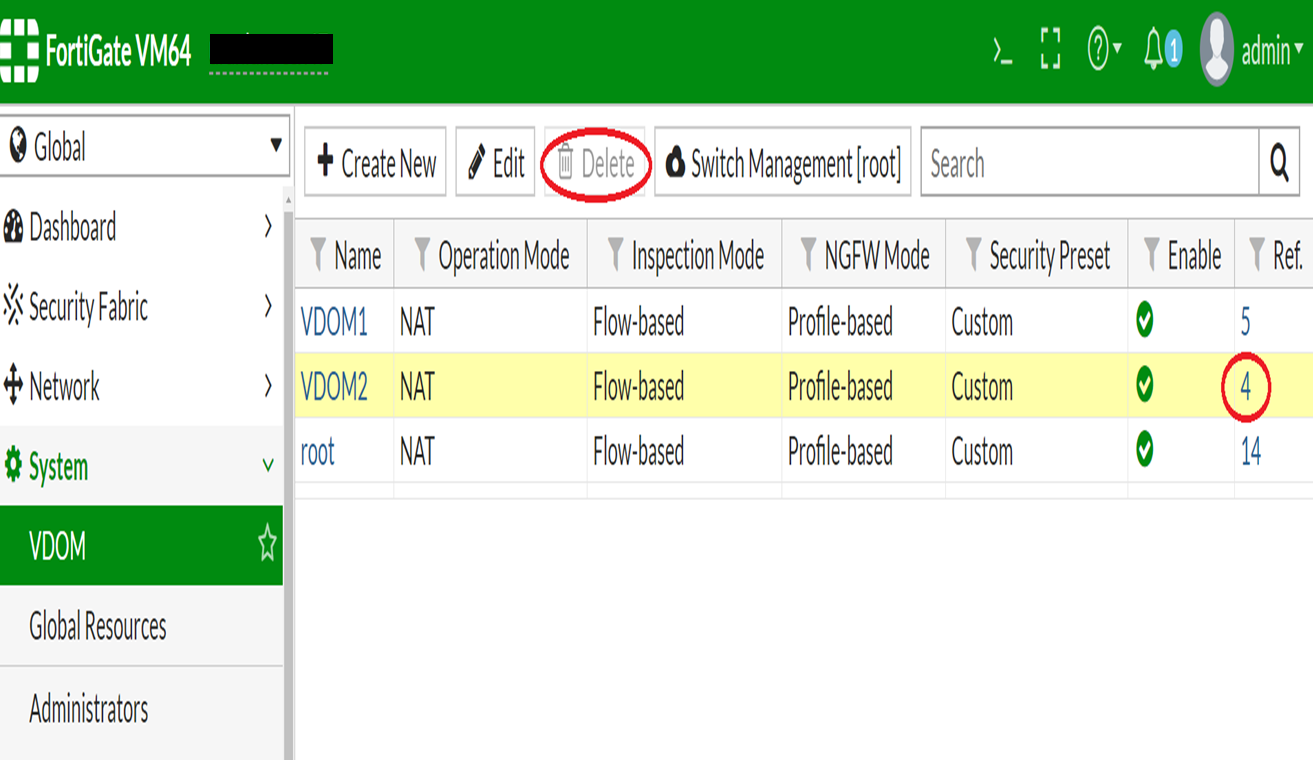Open Global Resources in the sidebar
This screenshot has height=760, width=1313.
(x=98, y=627)
